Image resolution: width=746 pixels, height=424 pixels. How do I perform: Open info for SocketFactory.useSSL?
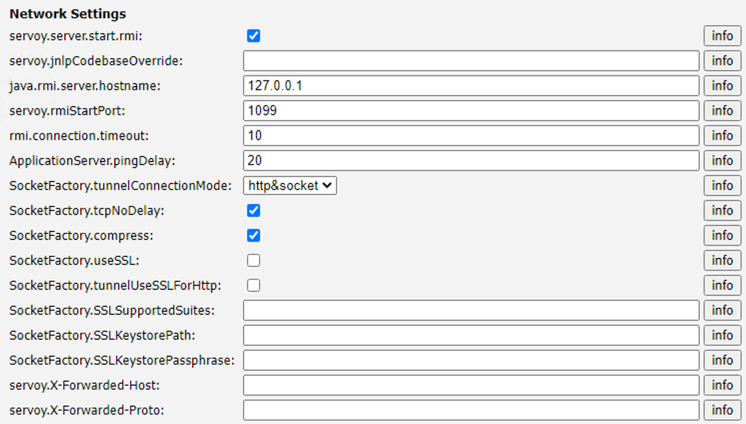click(722, 260)
